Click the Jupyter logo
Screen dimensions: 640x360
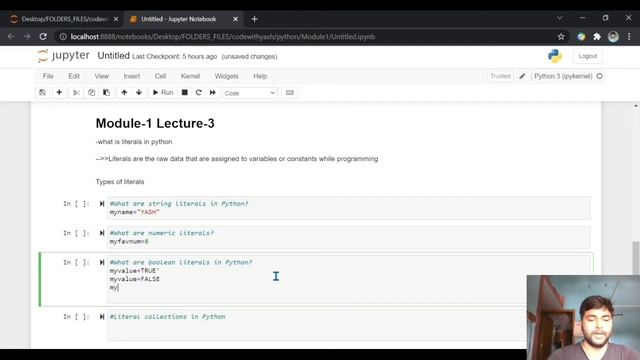pyautogui.click(x=64, y=56)
